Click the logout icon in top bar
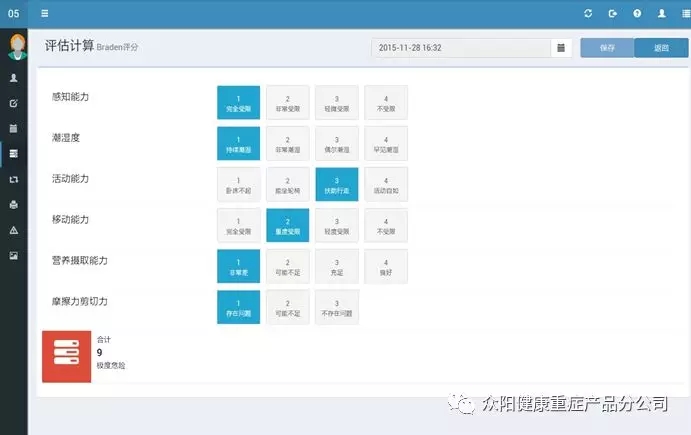 pos(612,14)
